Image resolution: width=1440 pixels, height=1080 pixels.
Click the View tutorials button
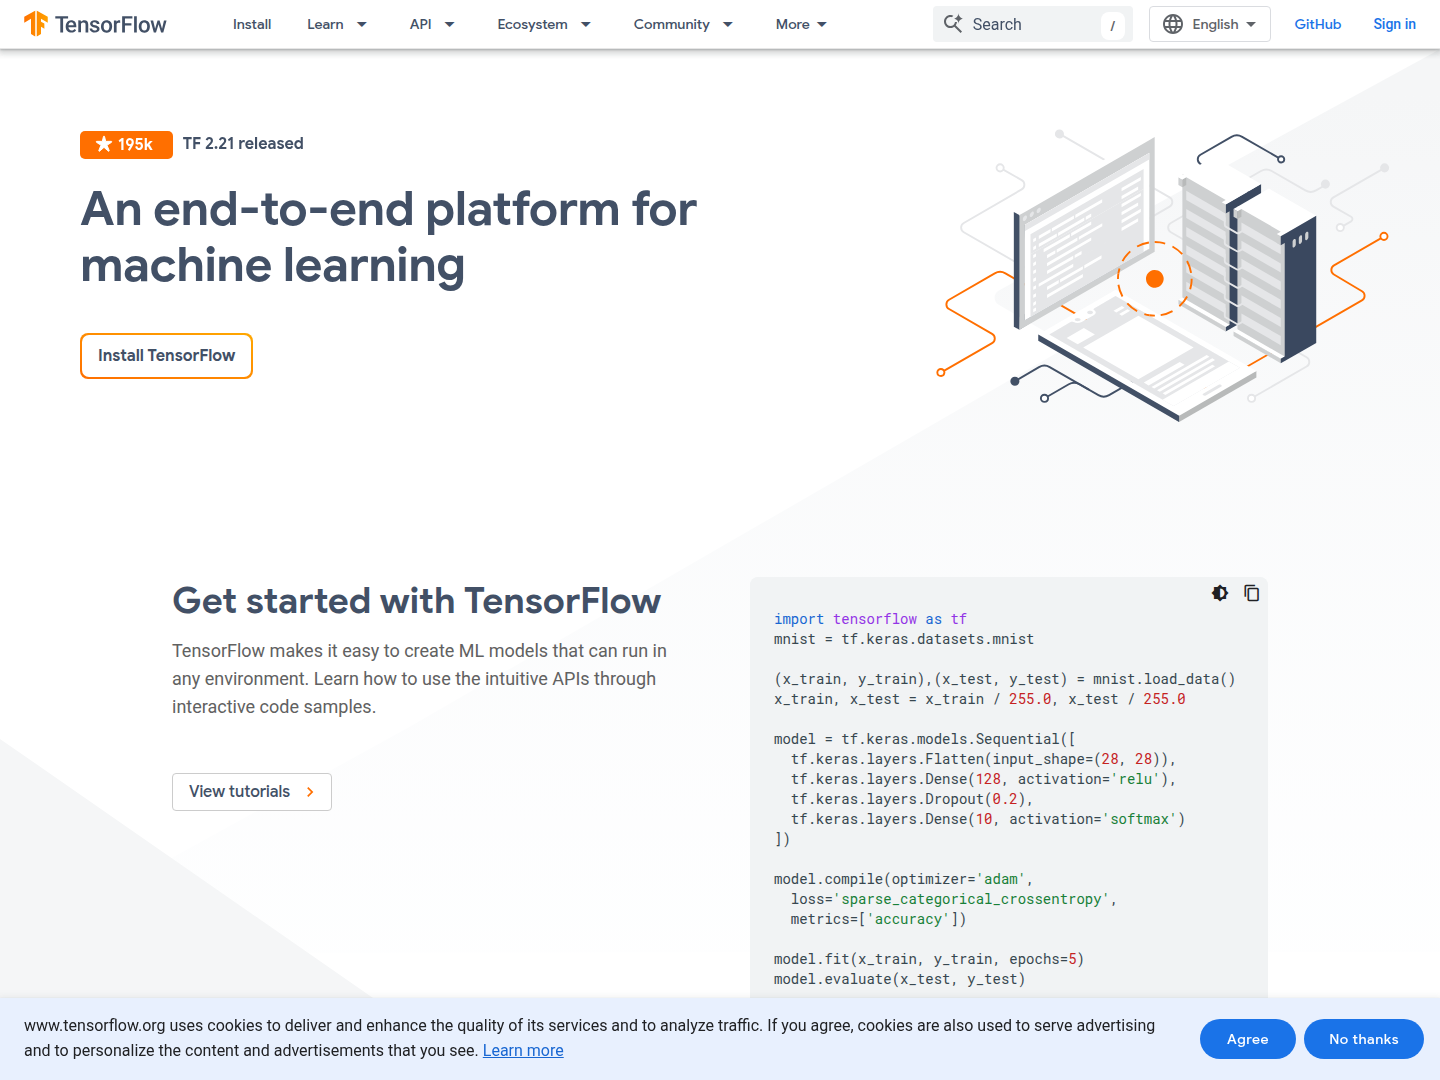point(252,792)
